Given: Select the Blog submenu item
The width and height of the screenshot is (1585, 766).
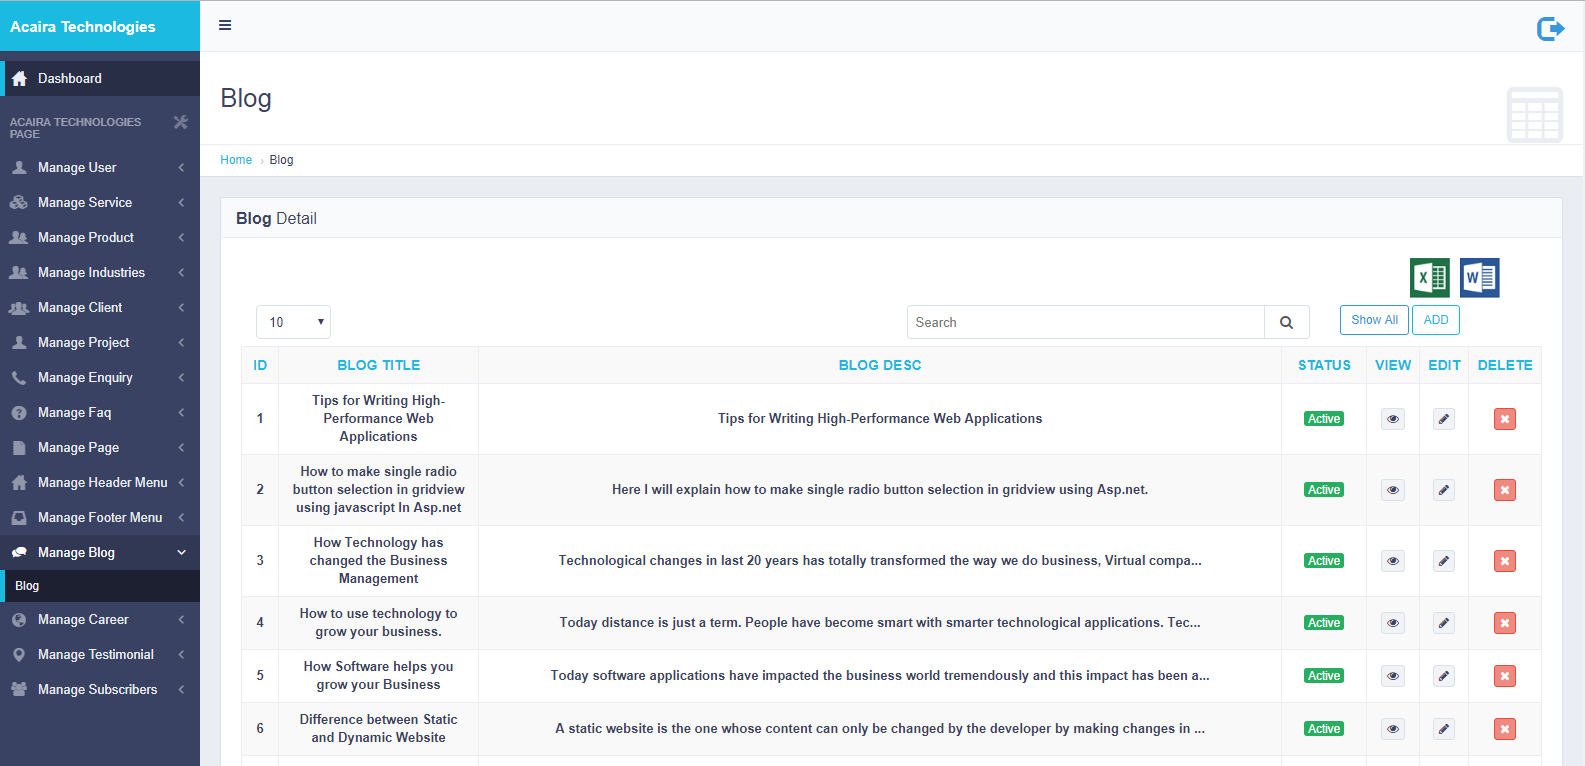Looking at the screenshot, I should coord(28,586).
